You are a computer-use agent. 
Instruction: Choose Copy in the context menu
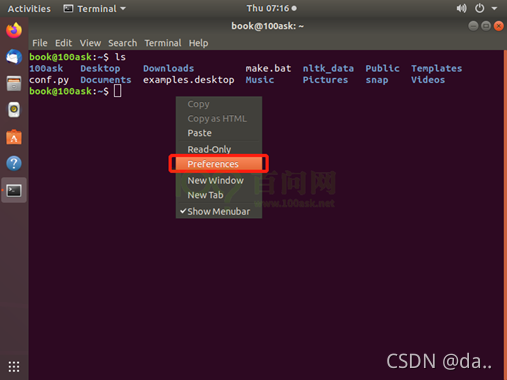tap(219, 104)
